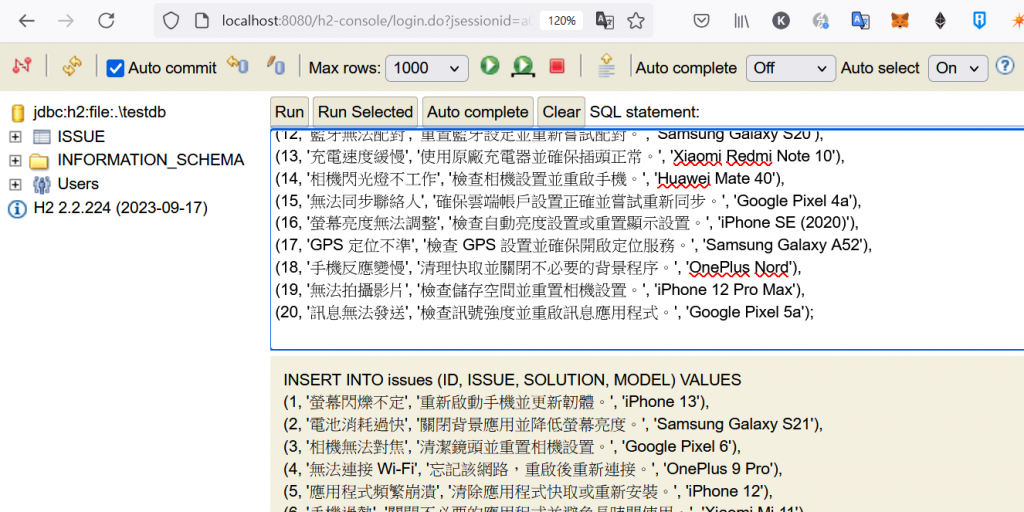Toggle the Auto commit checkbox
The height and width of the screenshot is (512, 1024).
coord(115,68)
